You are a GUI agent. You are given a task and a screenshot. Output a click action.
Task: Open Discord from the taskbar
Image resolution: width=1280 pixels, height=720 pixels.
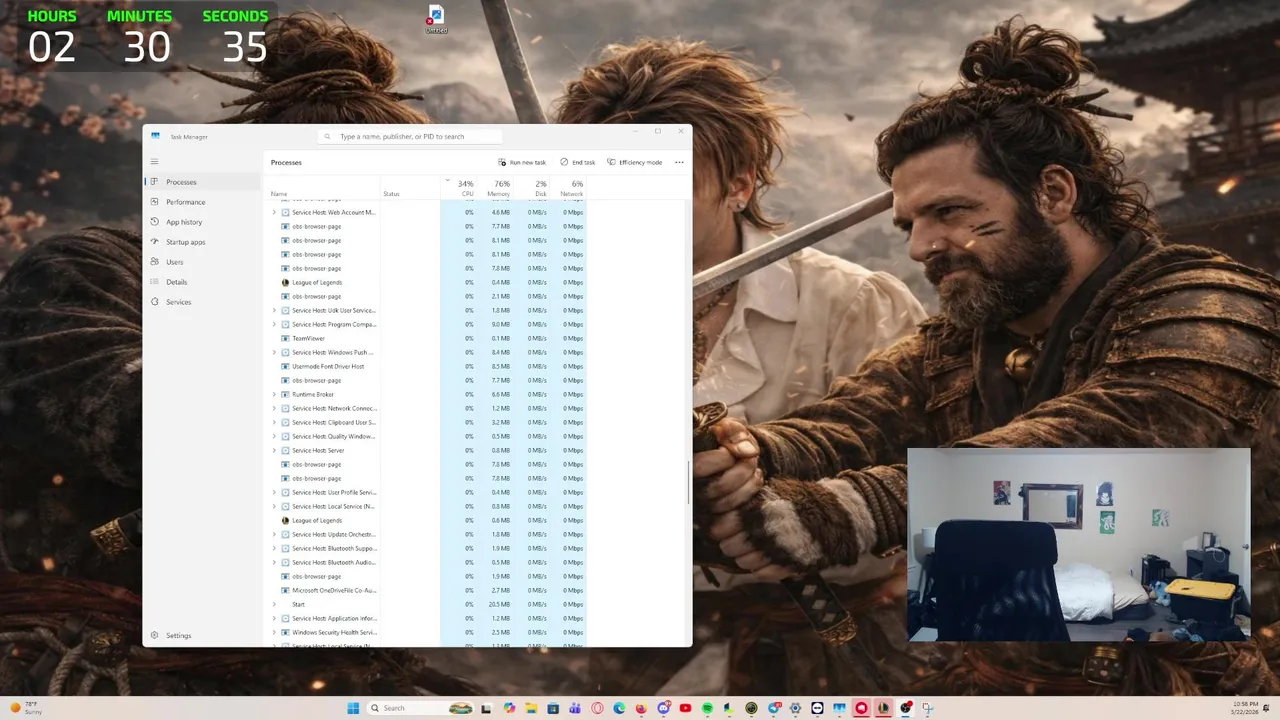coord(664,708)
